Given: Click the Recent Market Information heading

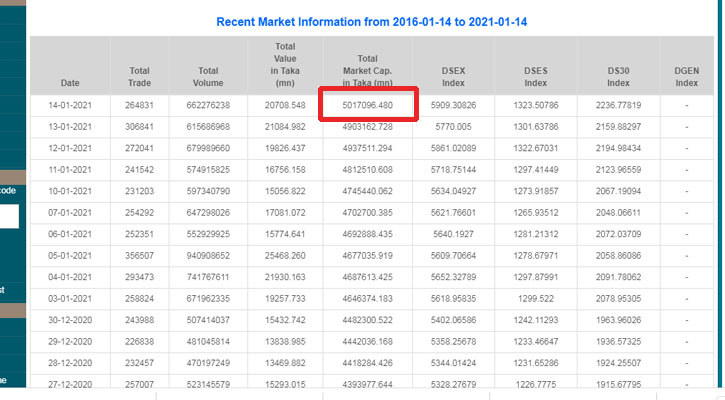Looking at the screenshot, I should pos(373,20).
